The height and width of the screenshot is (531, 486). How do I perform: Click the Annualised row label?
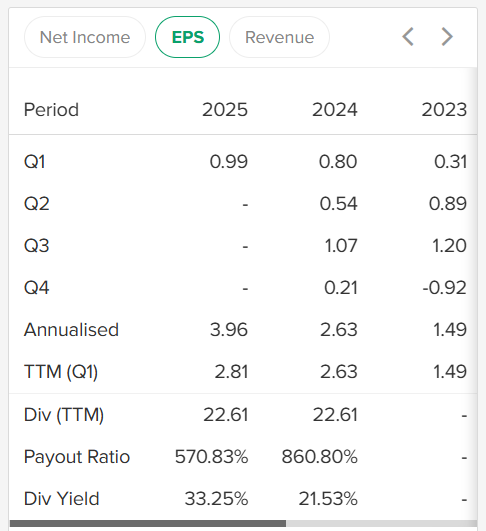[71, 330]
